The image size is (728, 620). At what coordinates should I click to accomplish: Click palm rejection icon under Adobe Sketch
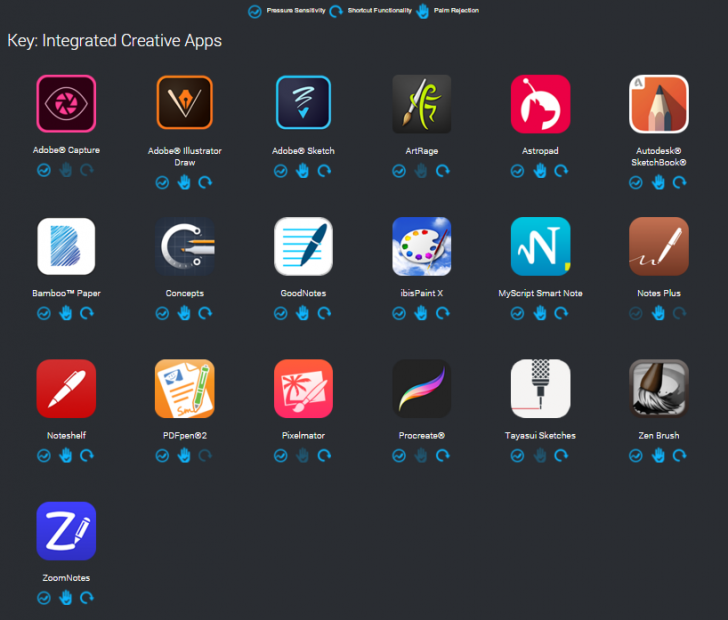tap(303, 171)
